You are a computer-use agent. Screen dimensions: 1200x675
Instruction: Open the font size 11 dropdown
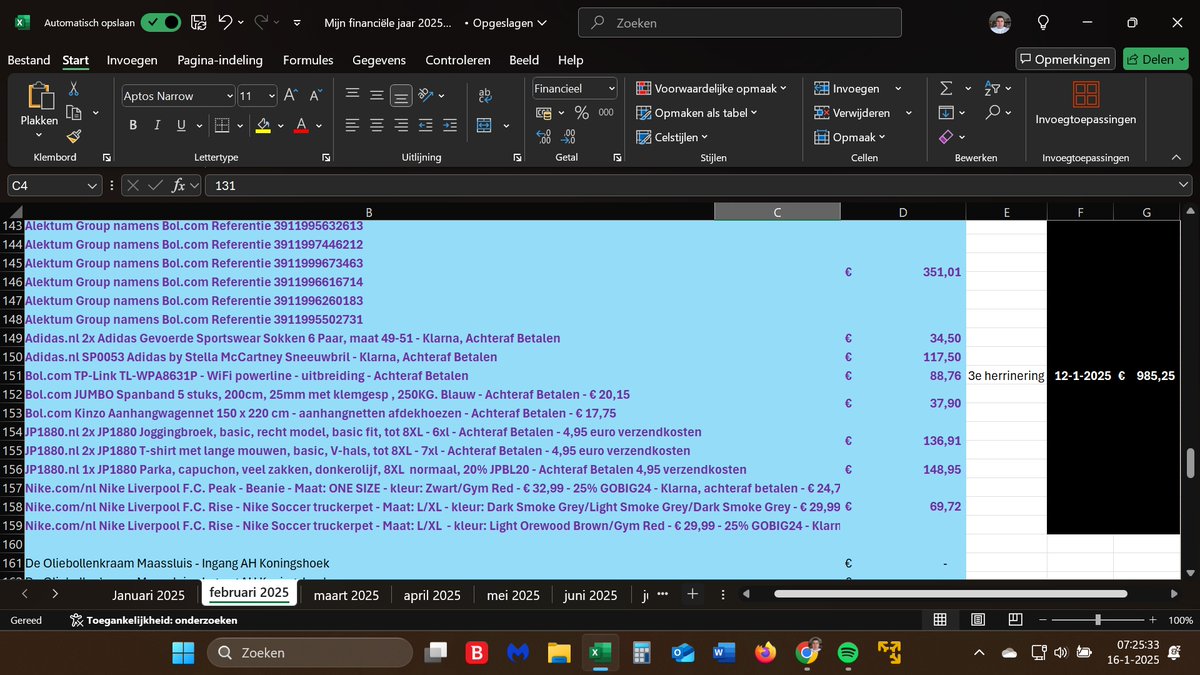coord(271,96)
